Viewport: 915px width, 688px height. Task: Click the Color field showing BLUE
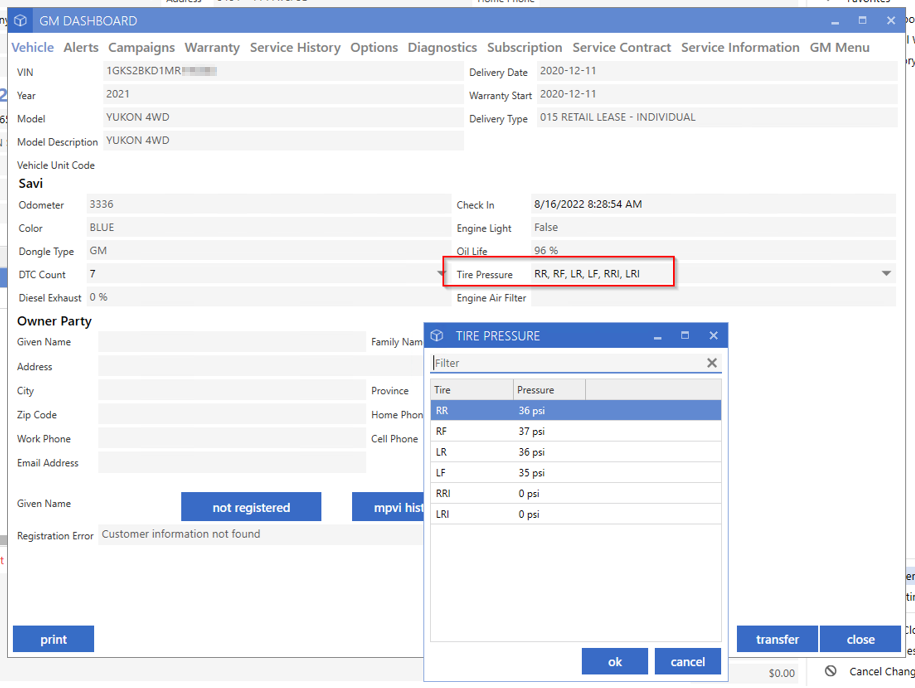268,228
